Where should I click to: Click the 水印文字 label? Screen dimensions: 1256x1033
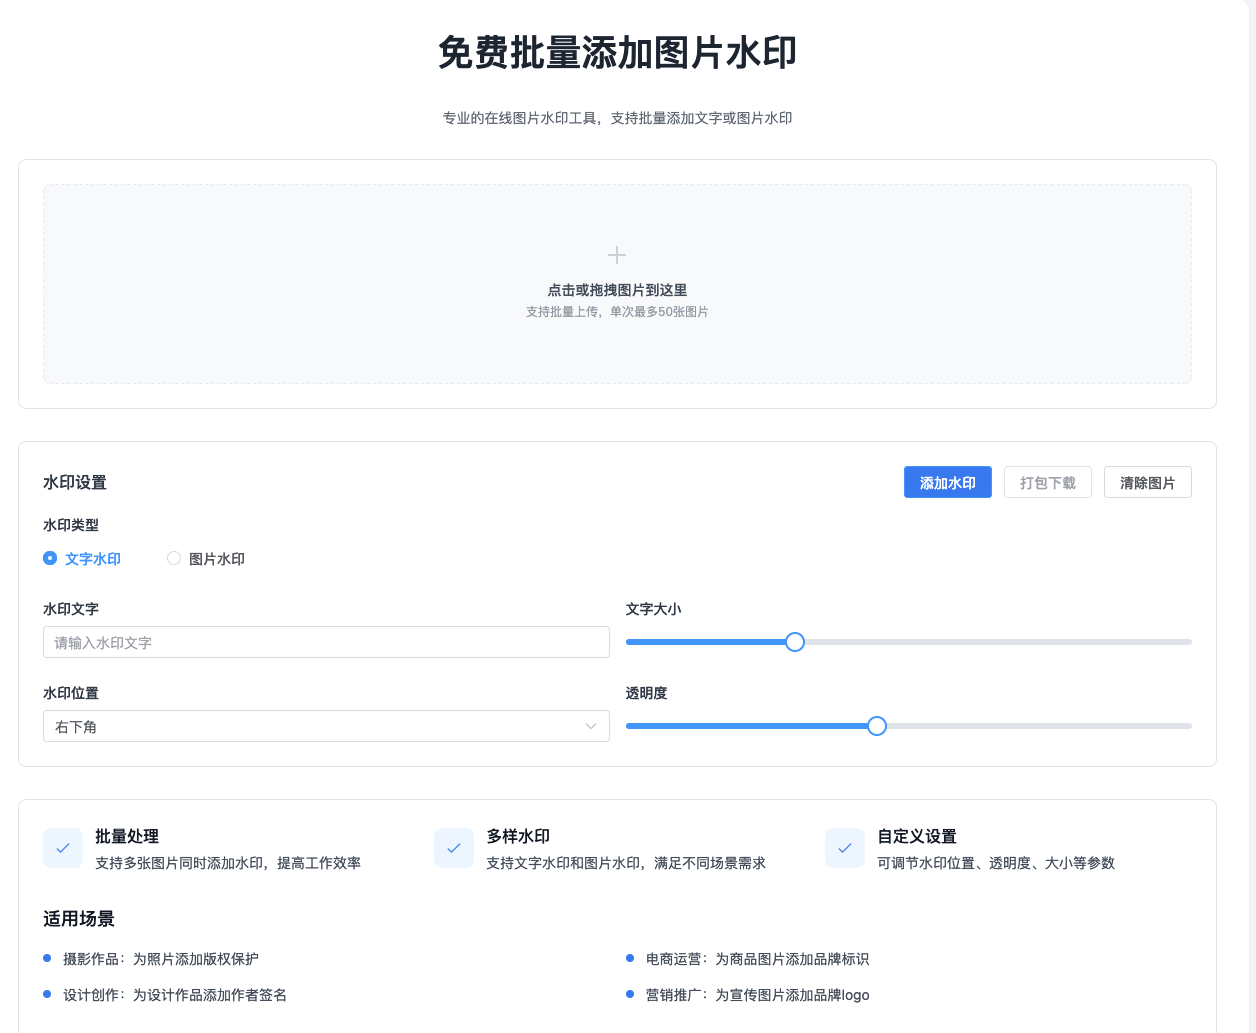coord(71,609)
